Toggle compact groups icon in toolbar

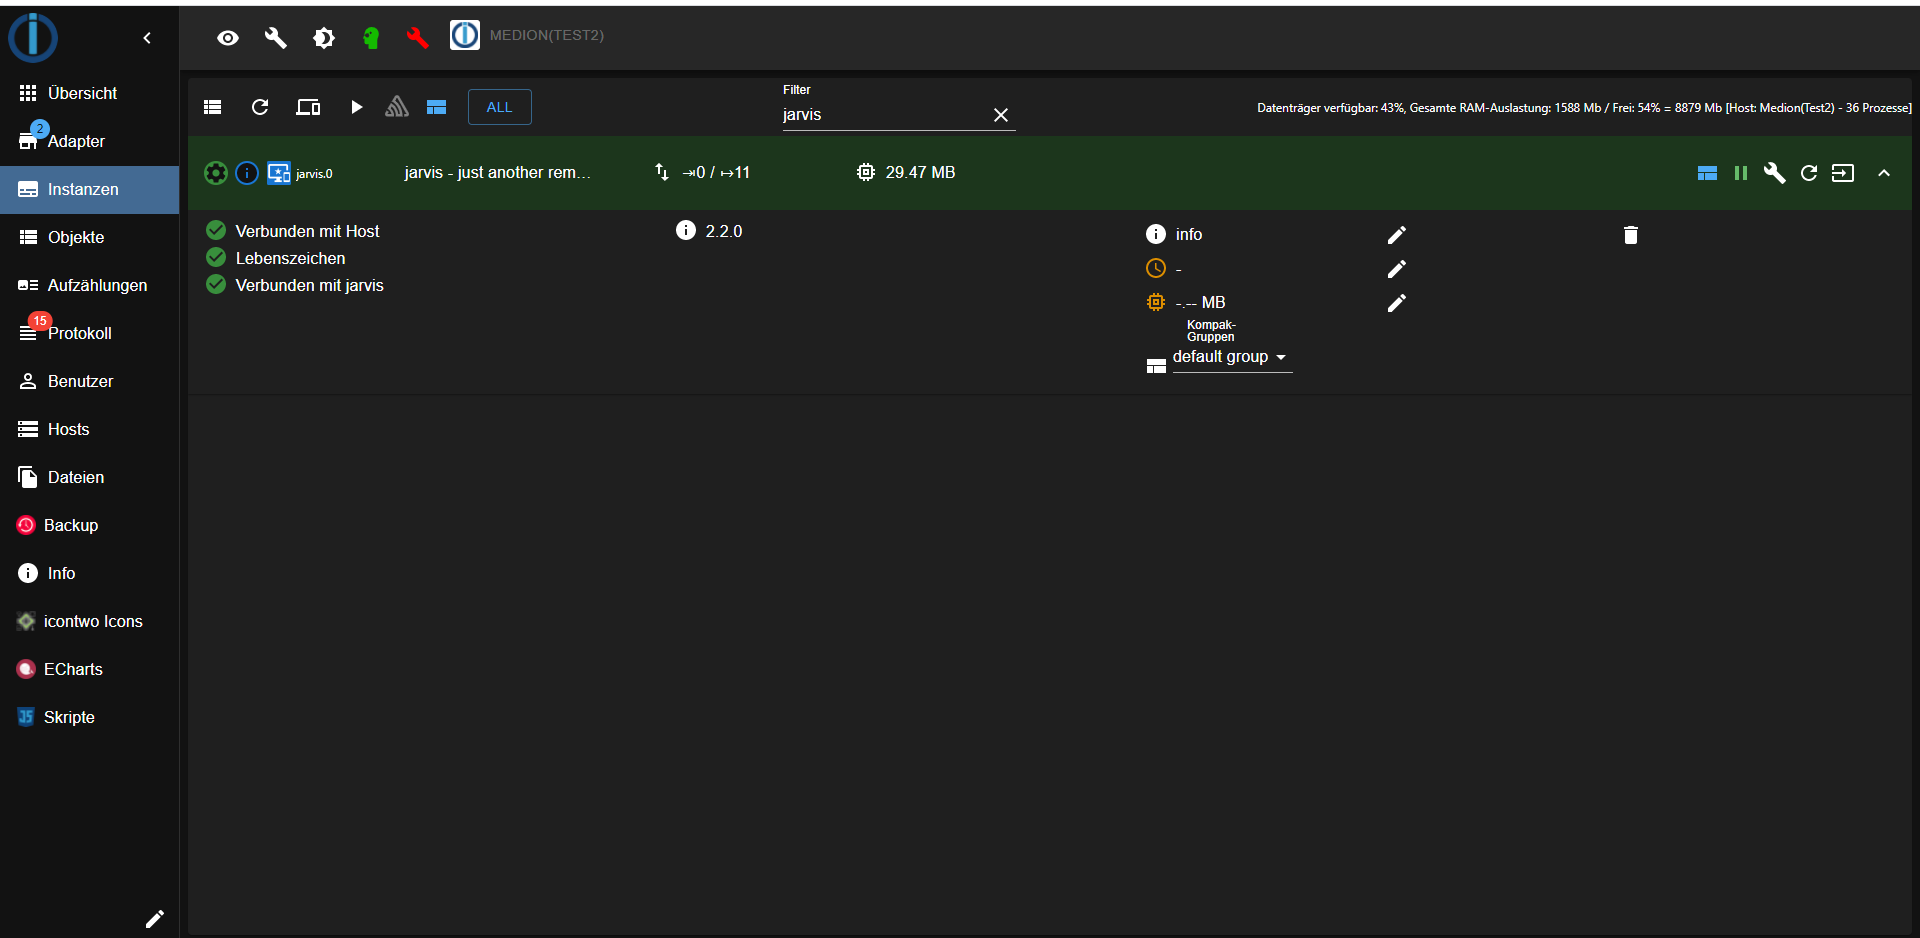tap(436, 107)
